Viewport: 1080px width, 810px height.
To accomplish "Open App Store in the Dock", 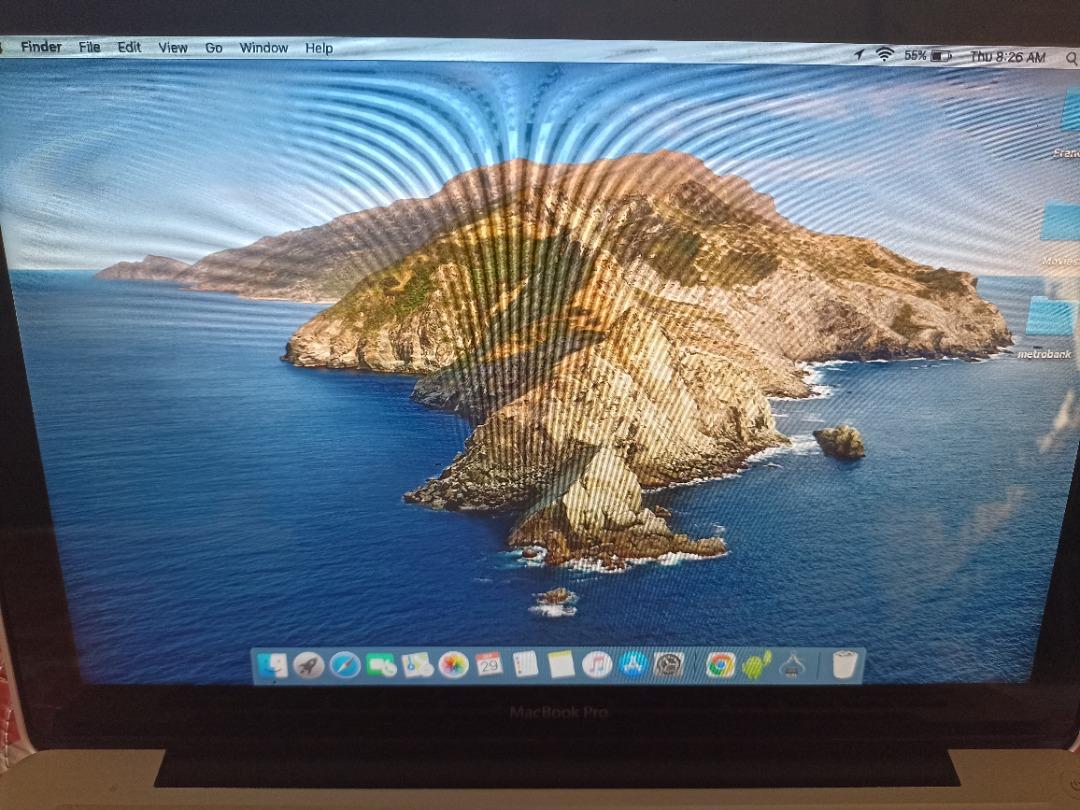I will pos(633,664).
